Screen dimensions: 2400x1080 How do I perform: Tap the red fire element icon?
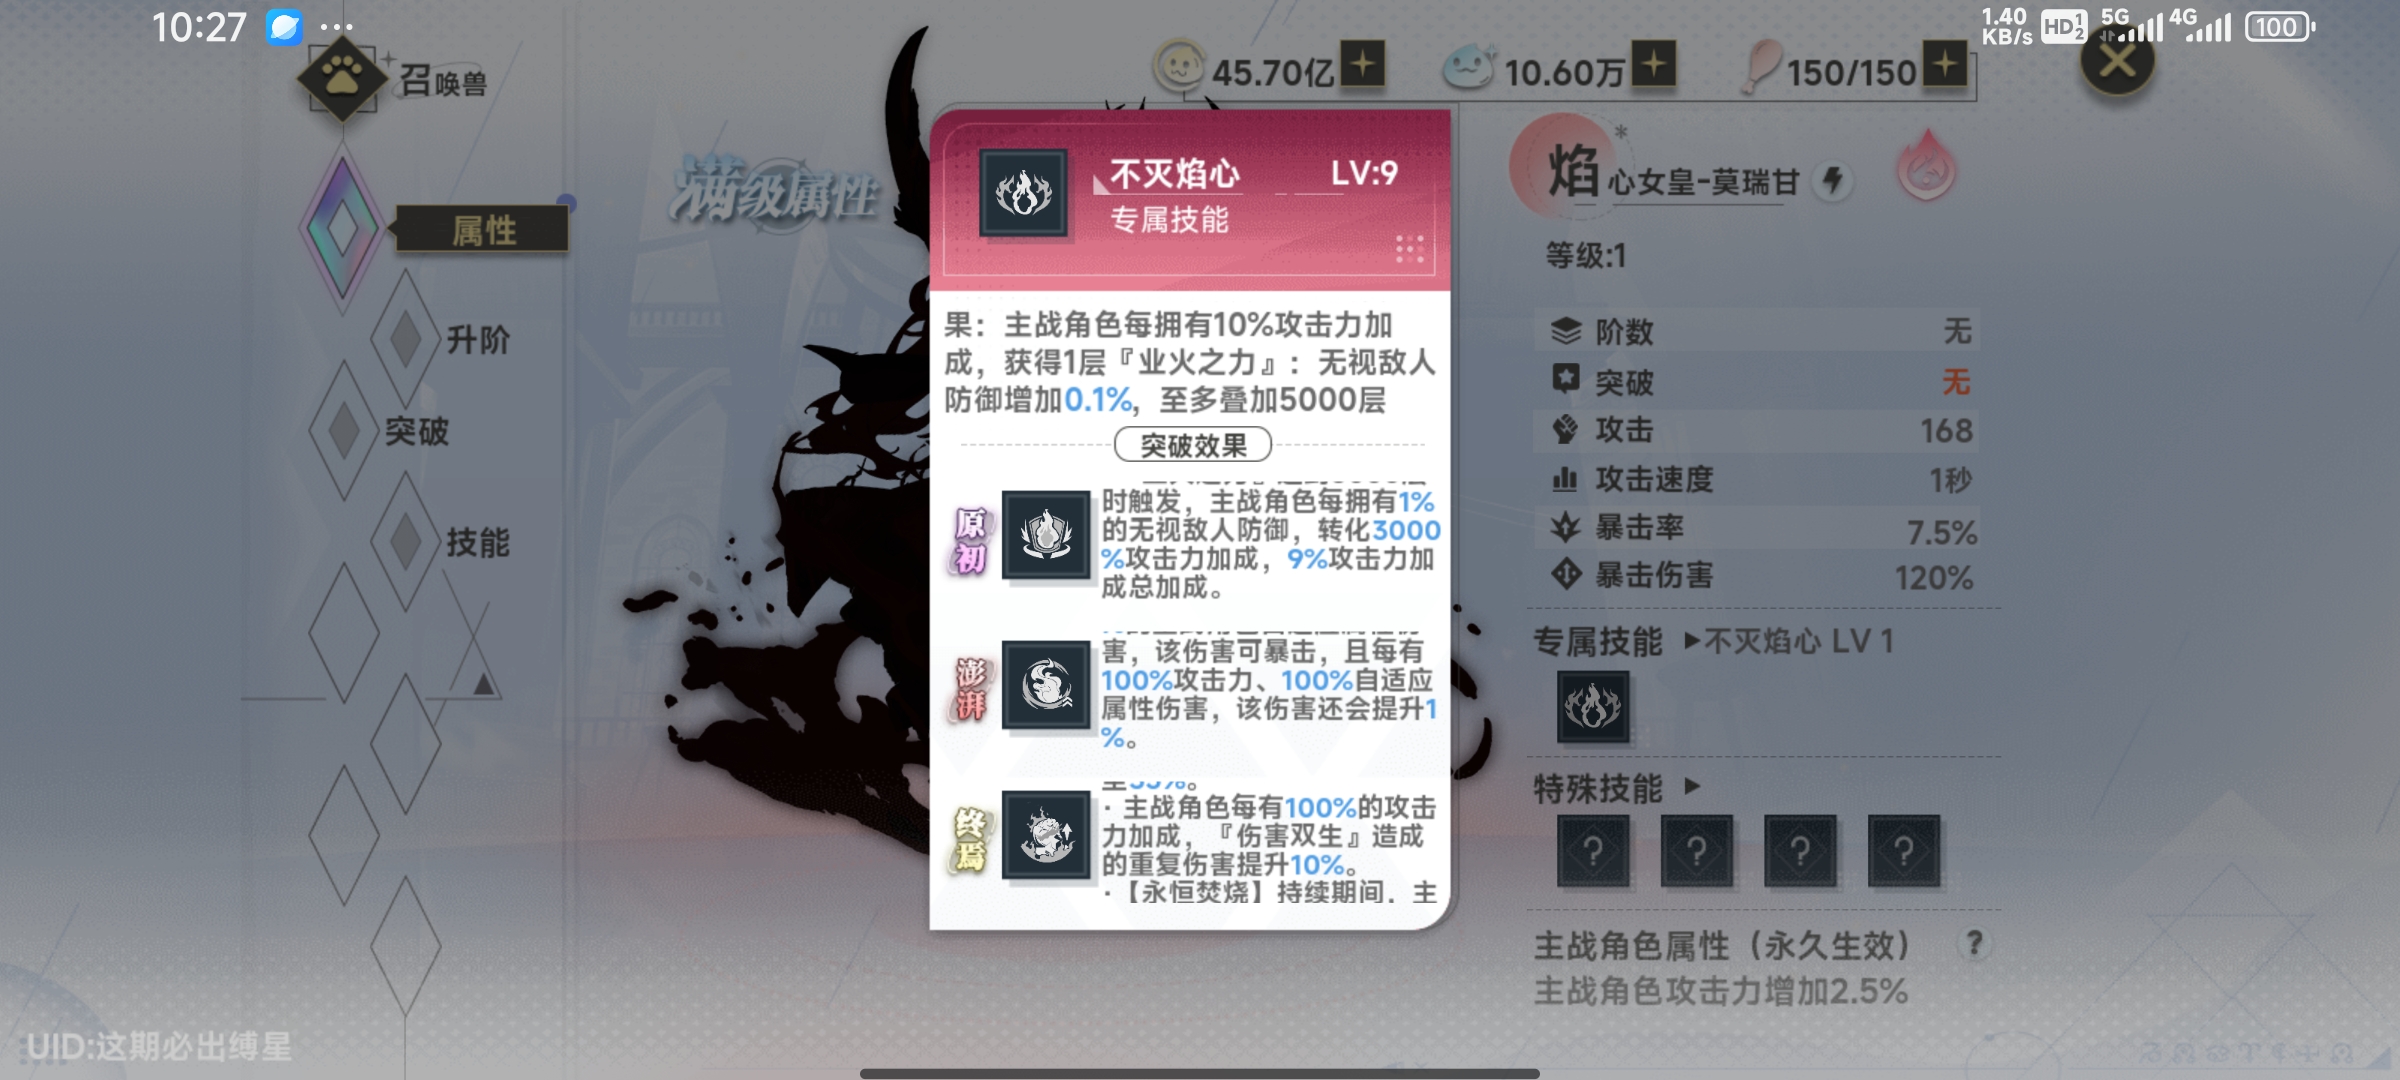coord(1925,167)
